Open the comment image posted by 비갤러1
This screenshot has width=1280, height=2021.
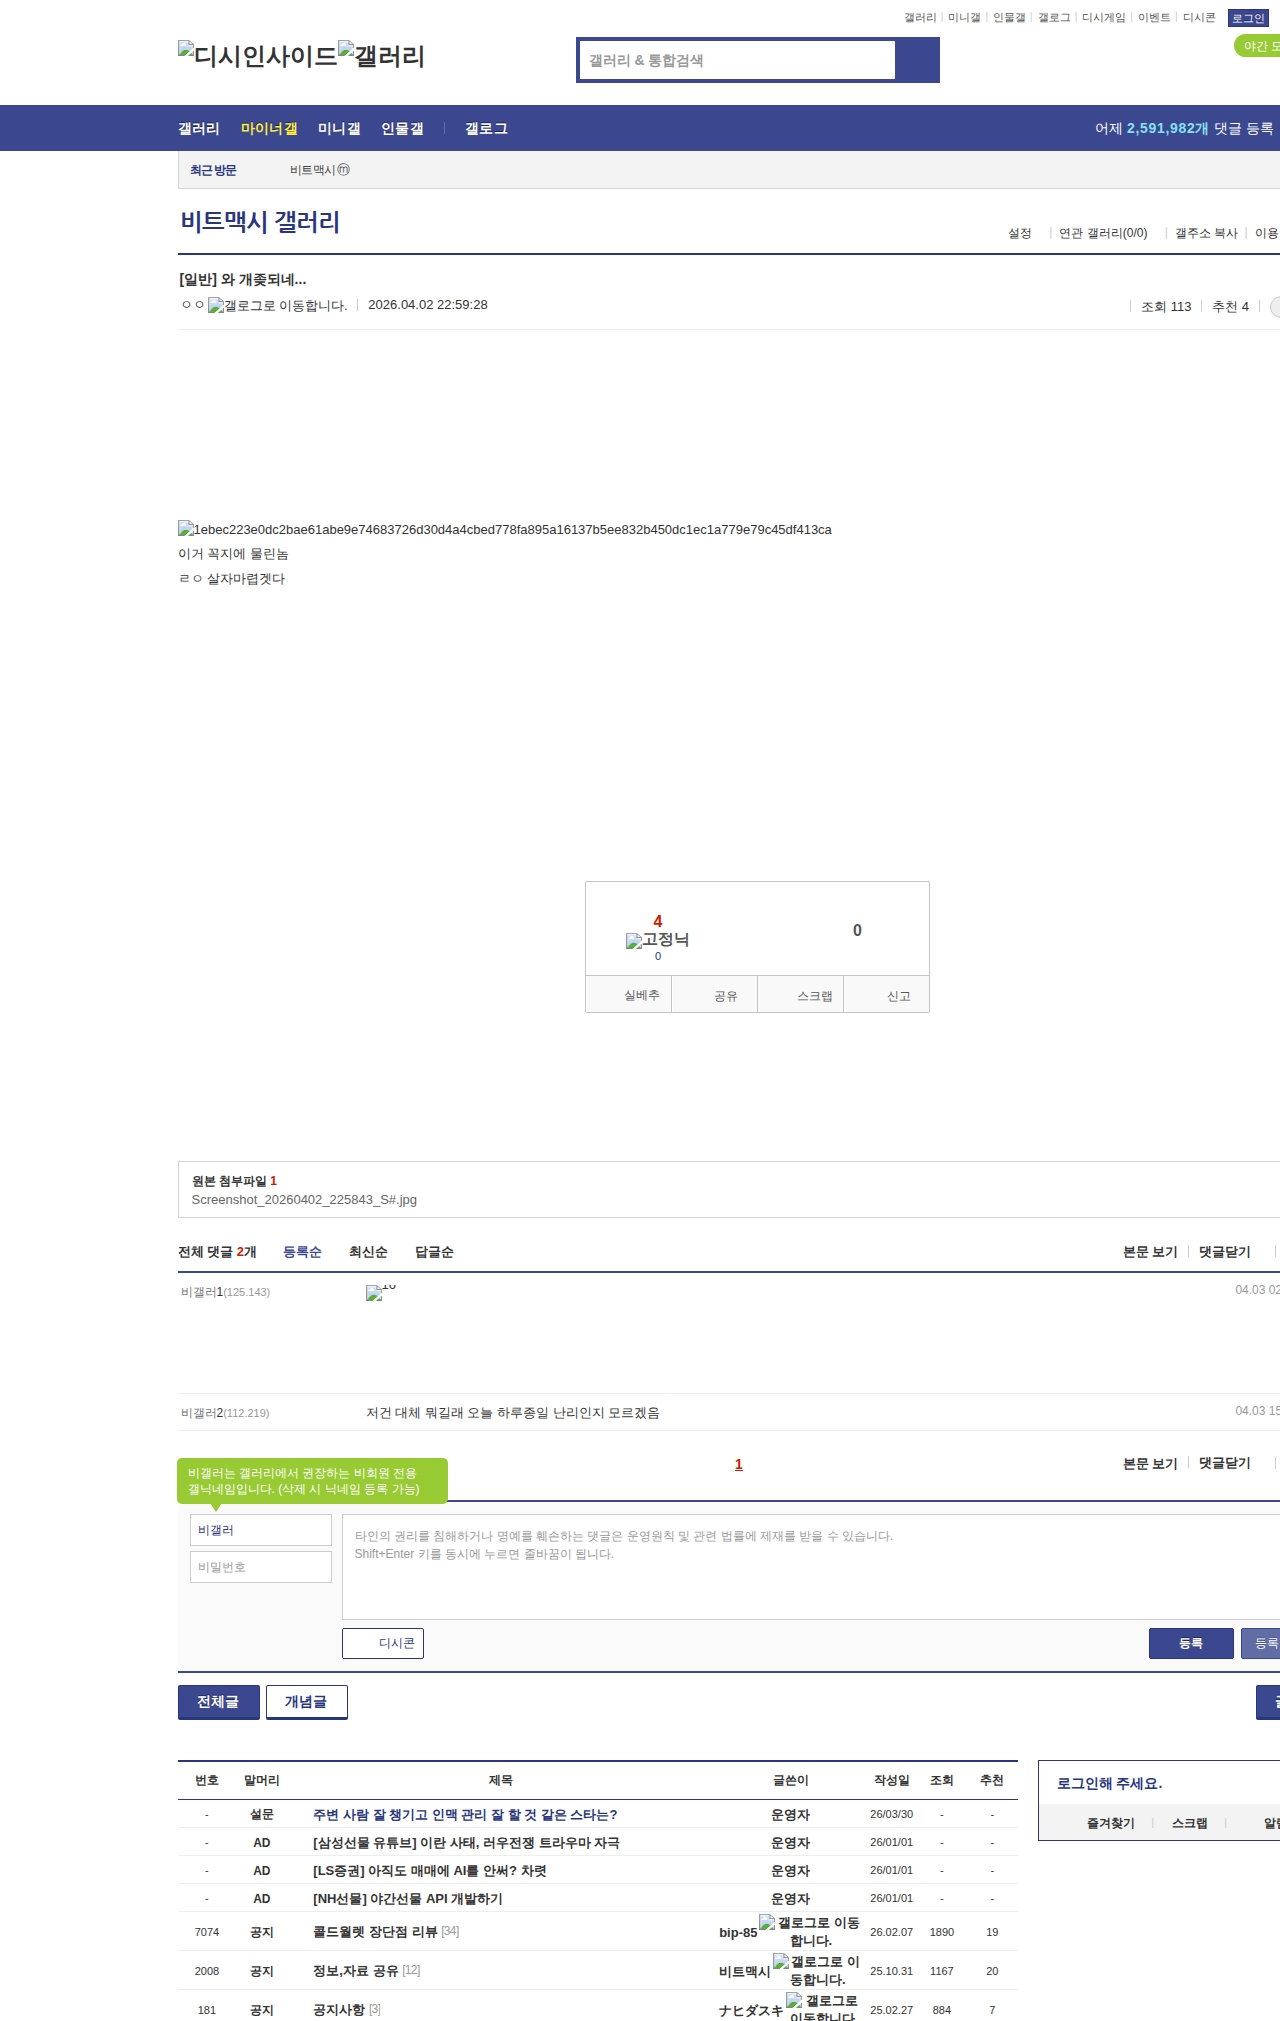pos(380,1291)
